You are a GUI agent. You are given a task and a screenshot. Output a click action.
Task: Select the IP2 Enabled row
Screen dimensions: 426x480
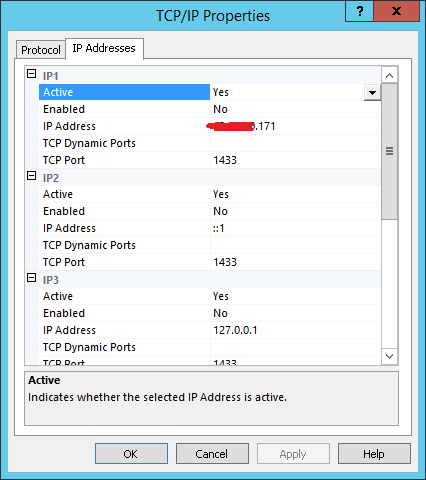[210, 211]
